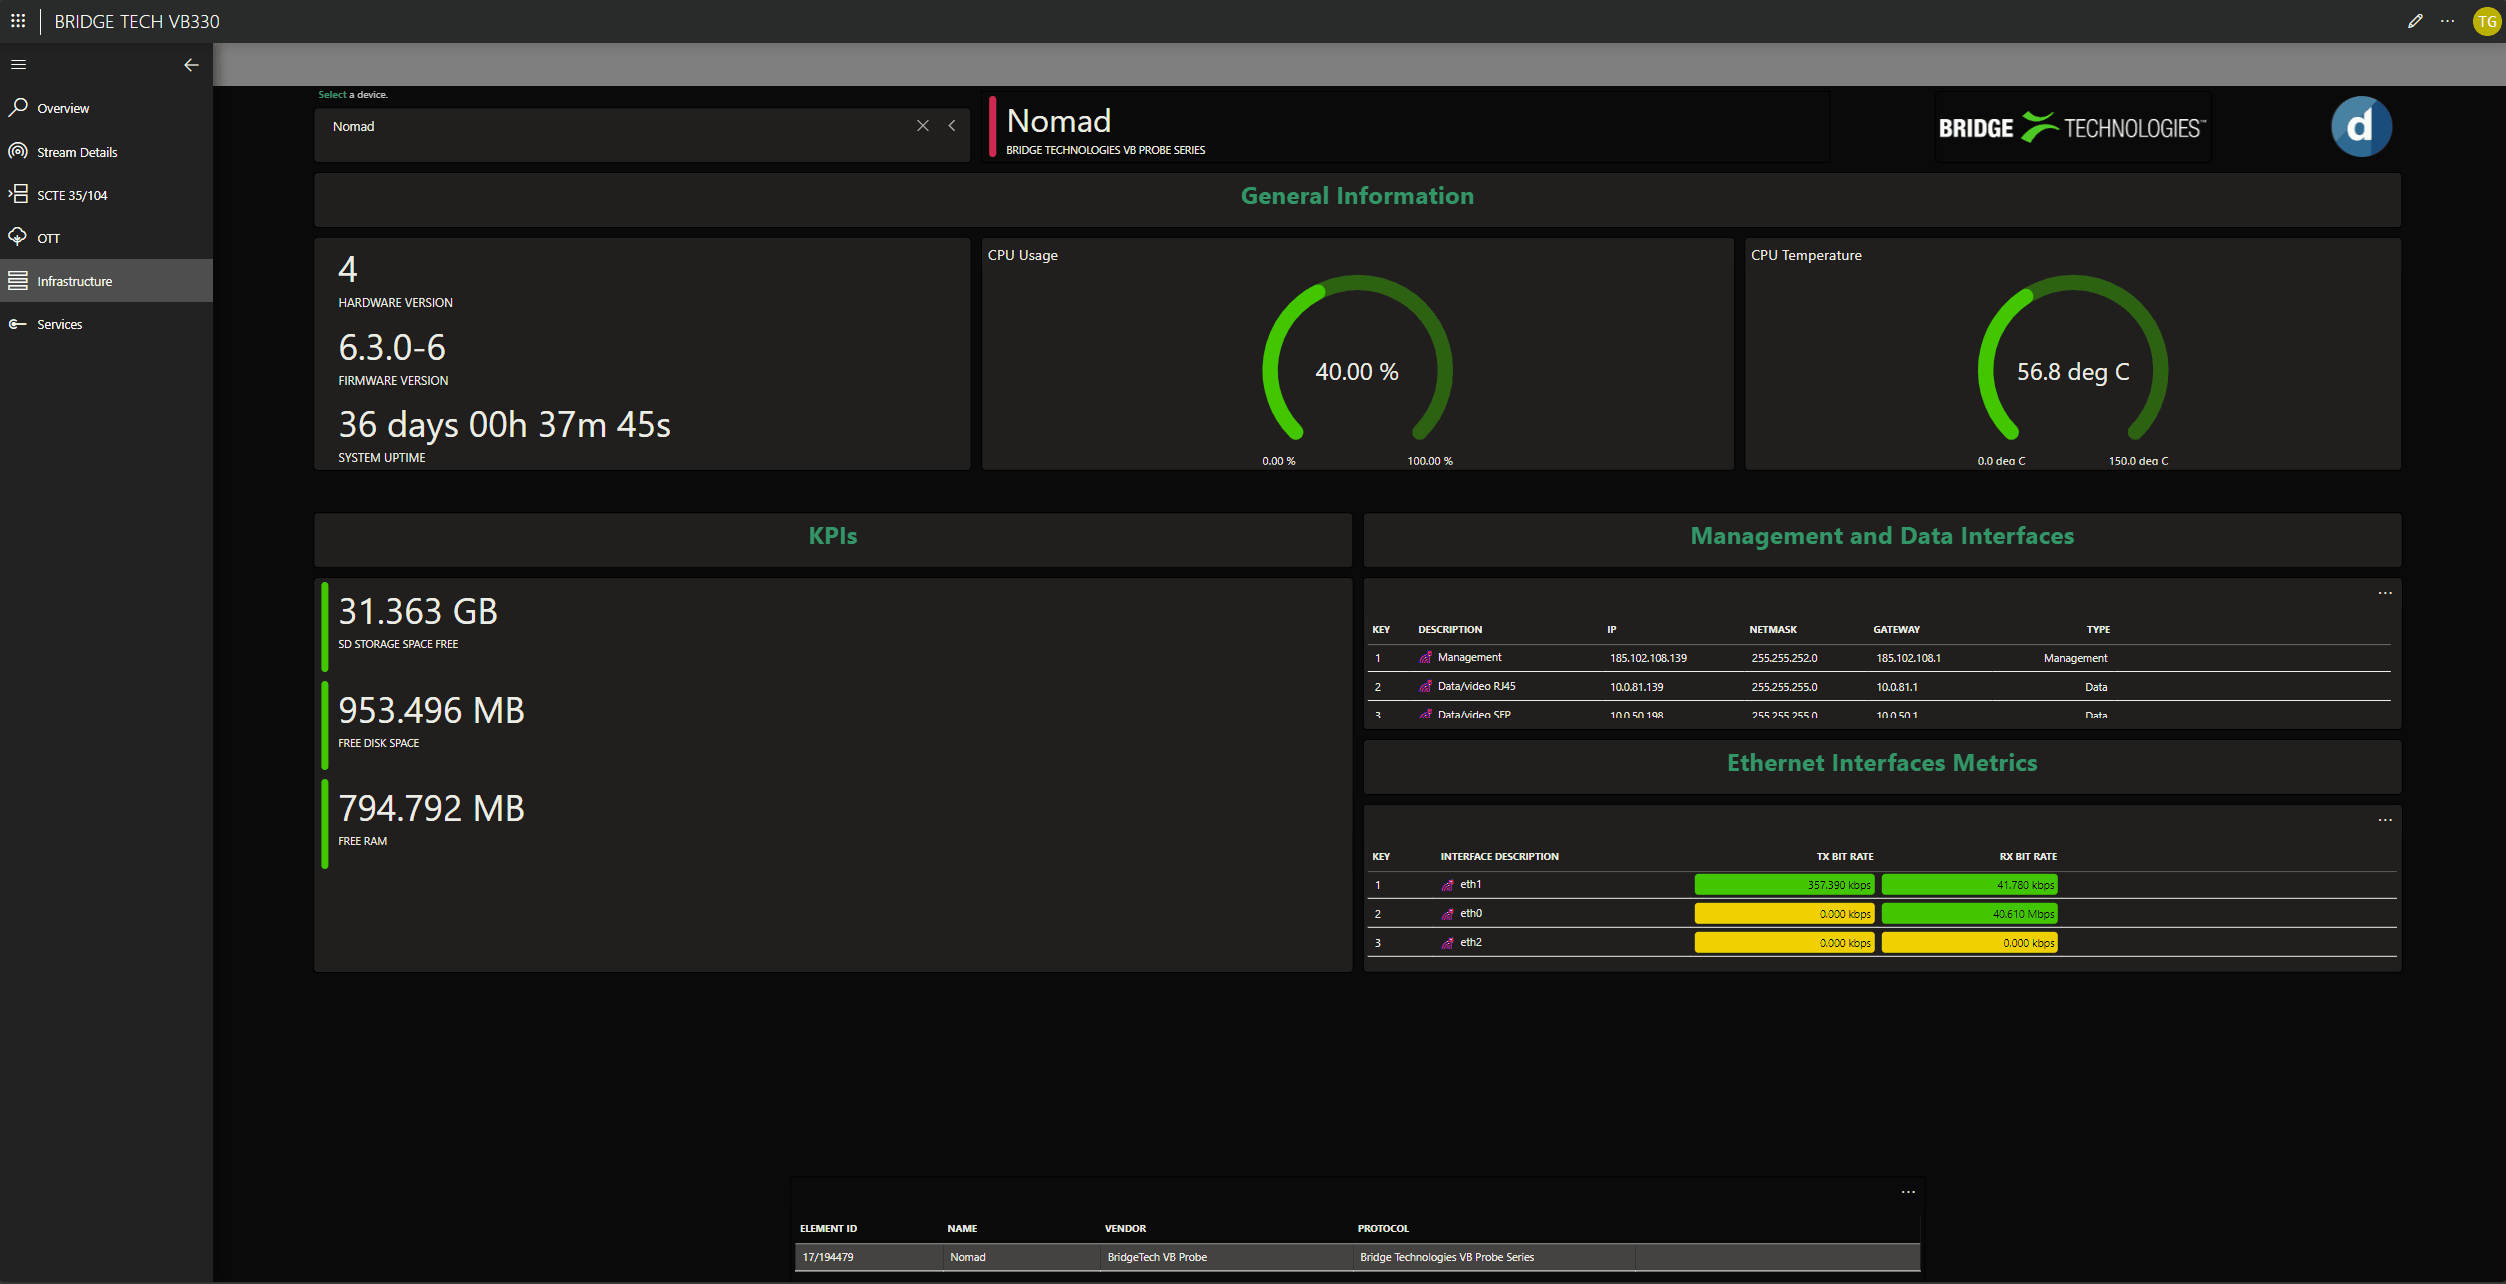Go to SCTE 35/104 page
2506x1284 pixels.
tap(106, 195)
